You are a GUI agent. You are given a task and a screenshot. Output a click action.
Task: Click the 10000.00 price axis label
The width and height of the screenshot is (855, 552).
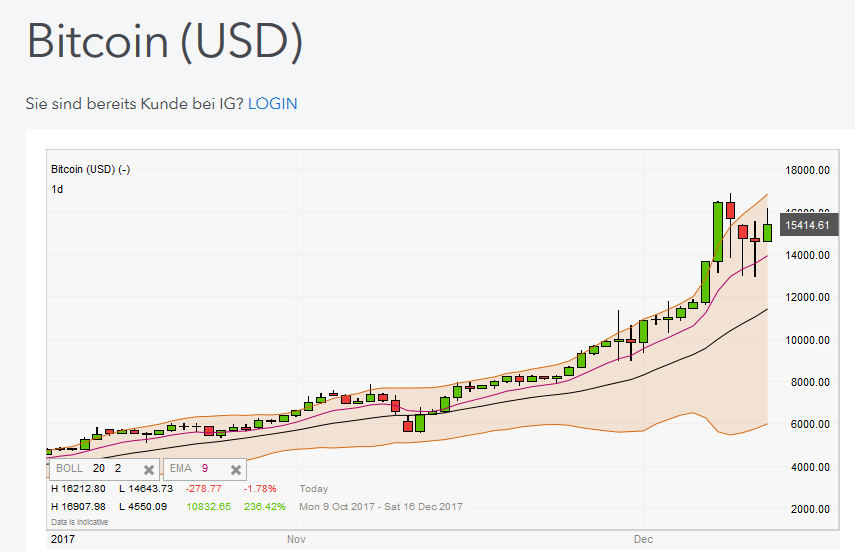tap(808, 340)
